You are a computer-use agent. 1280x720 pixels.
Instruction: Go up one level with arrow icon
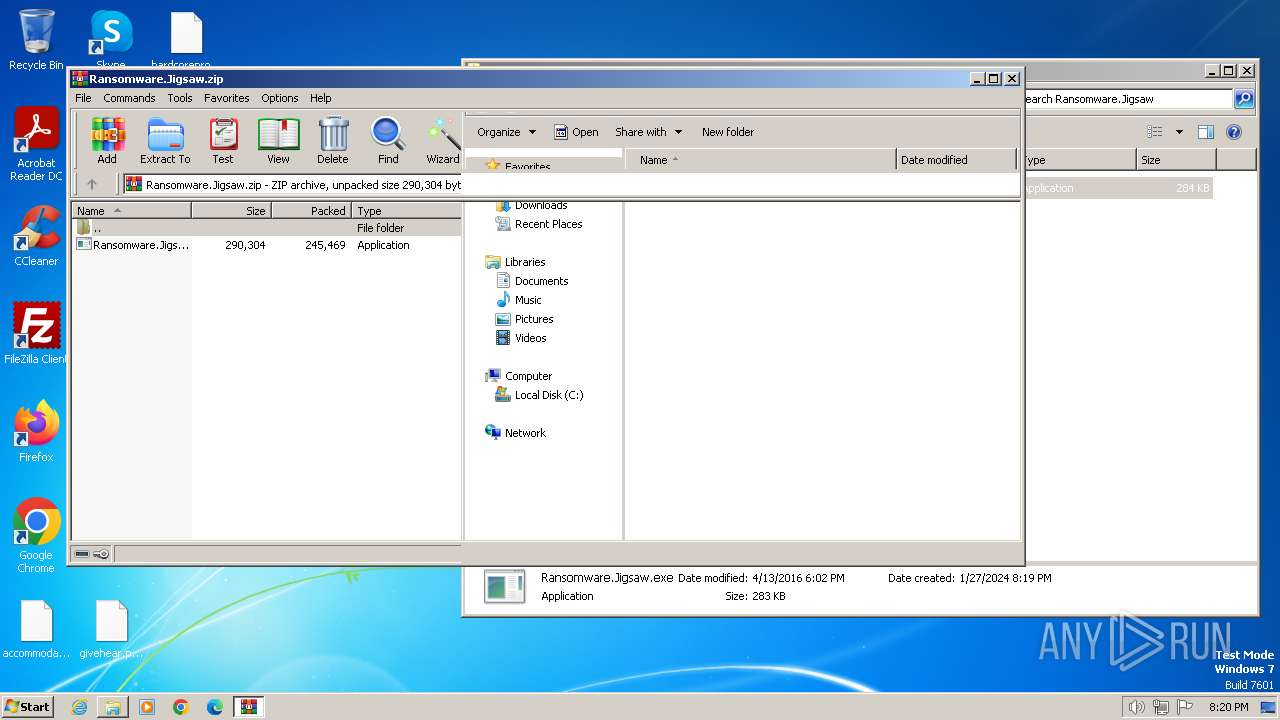tap(92, 184)
